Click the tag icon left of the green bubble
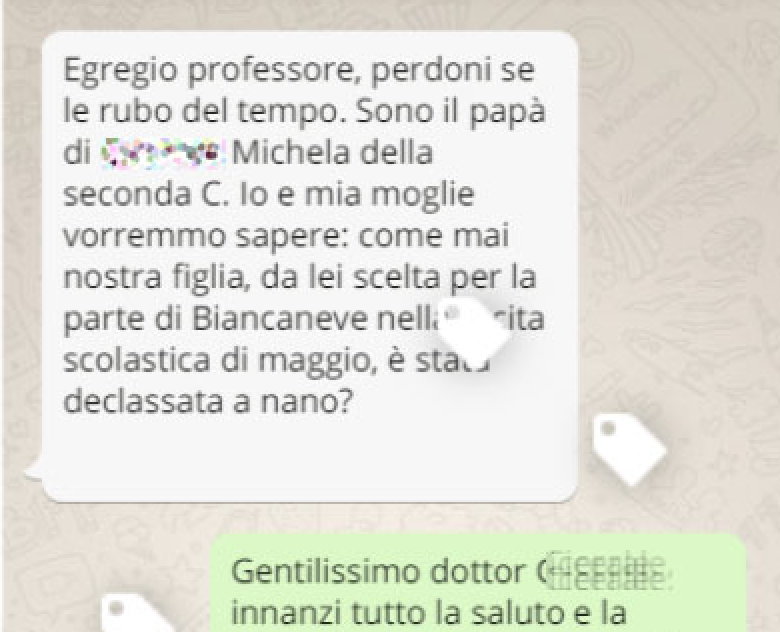The image size is (780, 632). pos(134,613)
